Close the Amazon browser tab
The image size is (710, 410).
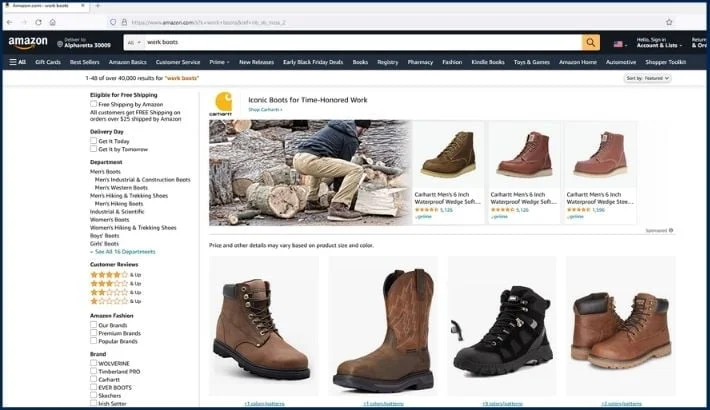[x=83, y=5]
